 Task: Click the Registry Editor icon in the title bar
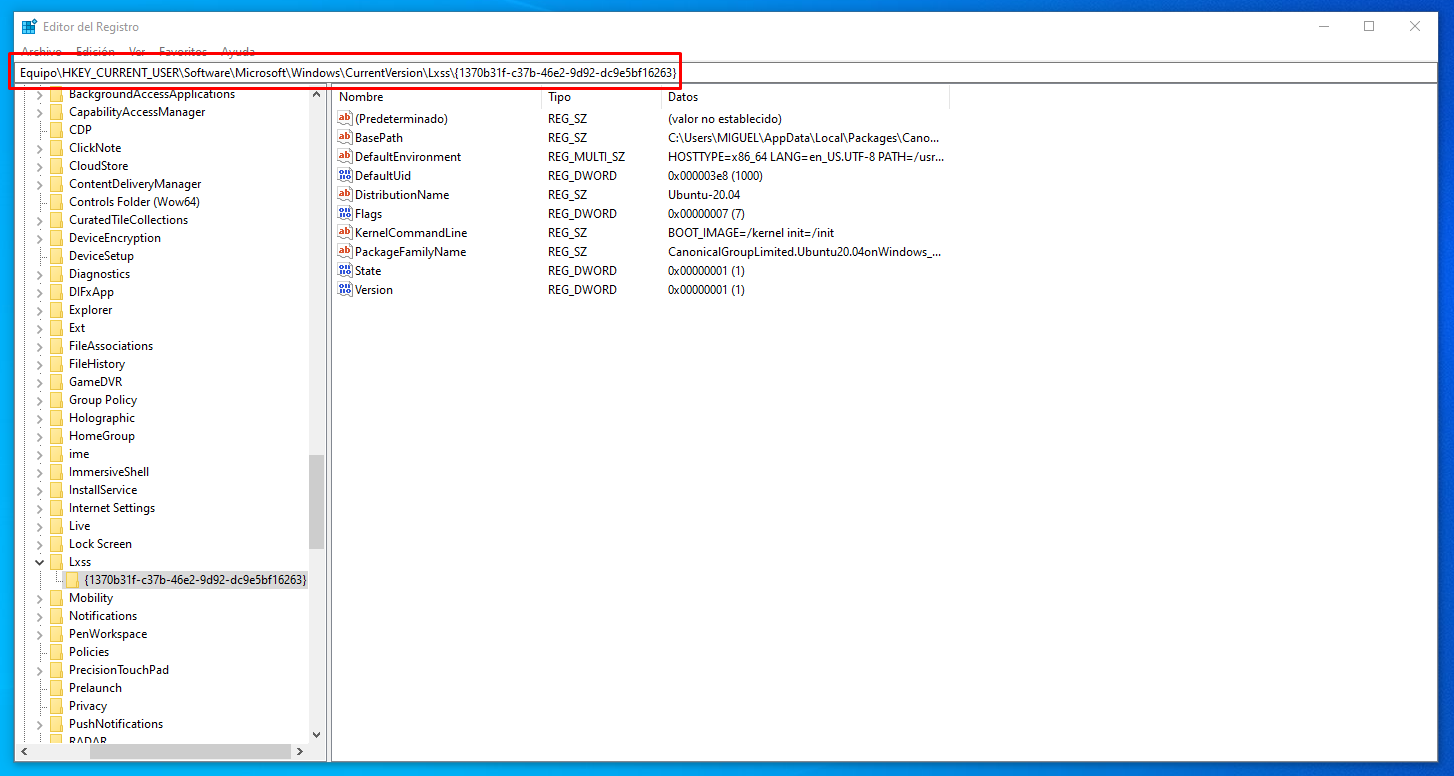tap(29, 27)
